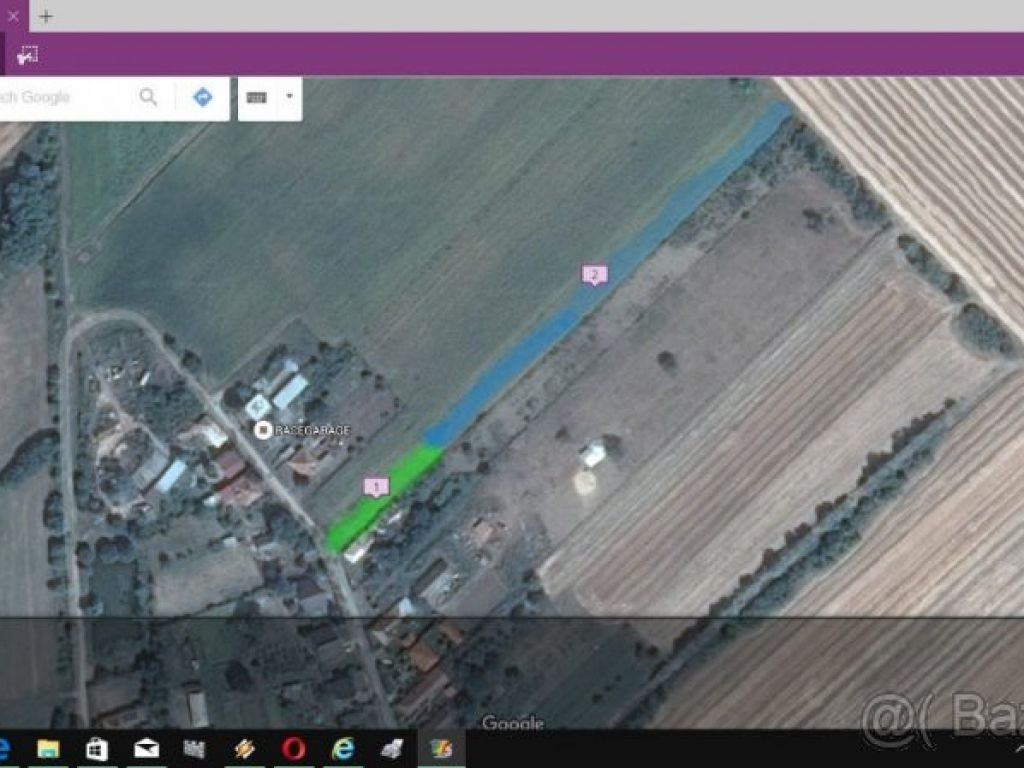Viewport: 1024px width, 768px height.
Task: Click the Google logo on the map
Action: 513,722
